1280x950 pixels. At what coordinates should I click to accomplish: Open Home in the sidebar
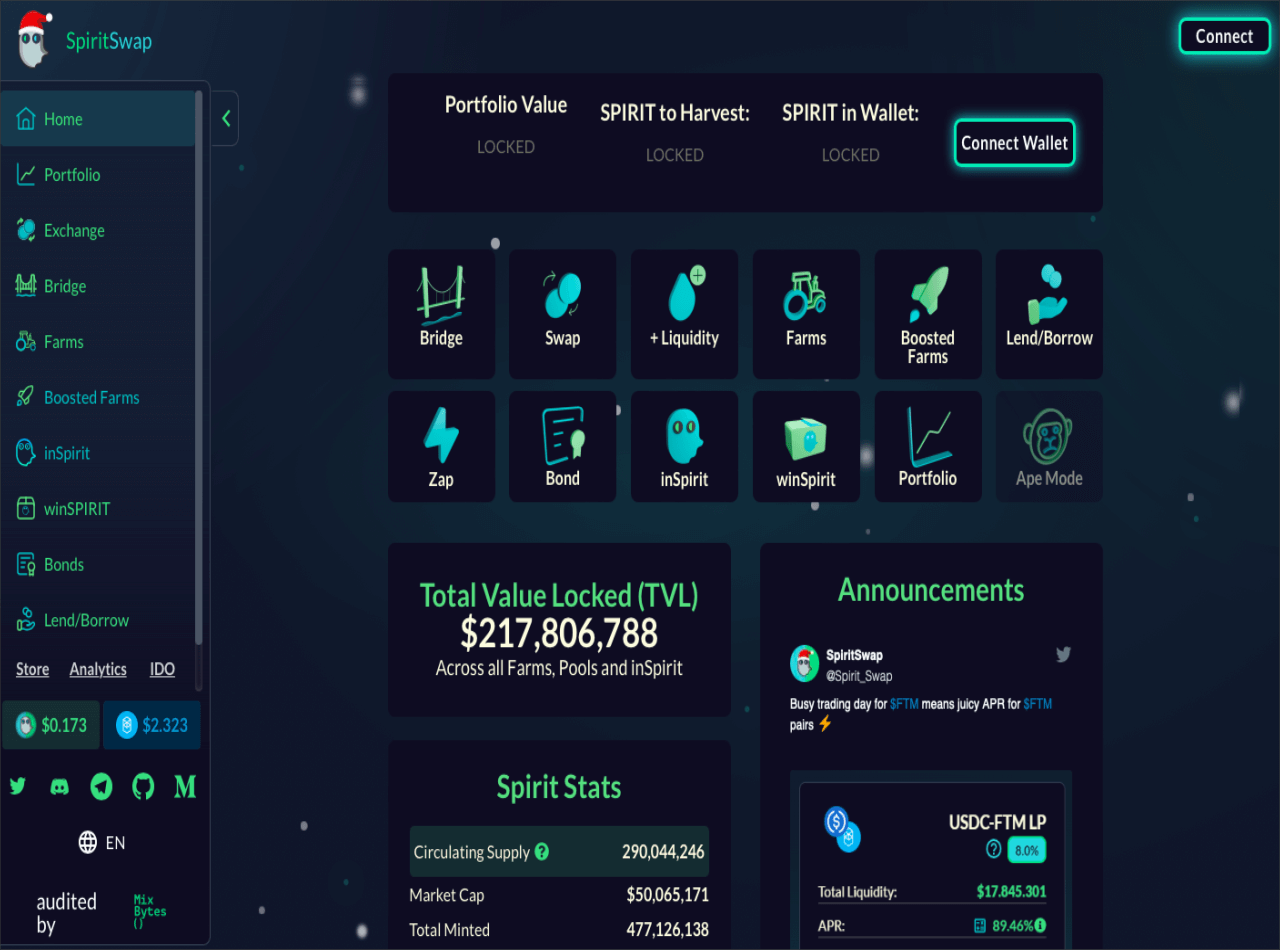click(98, 119)
